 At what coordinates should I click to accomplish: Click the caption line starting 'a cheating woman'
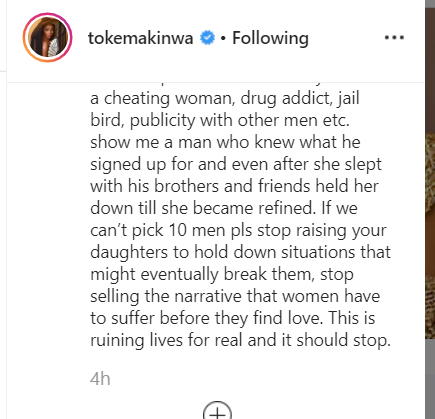coord(225,99)
